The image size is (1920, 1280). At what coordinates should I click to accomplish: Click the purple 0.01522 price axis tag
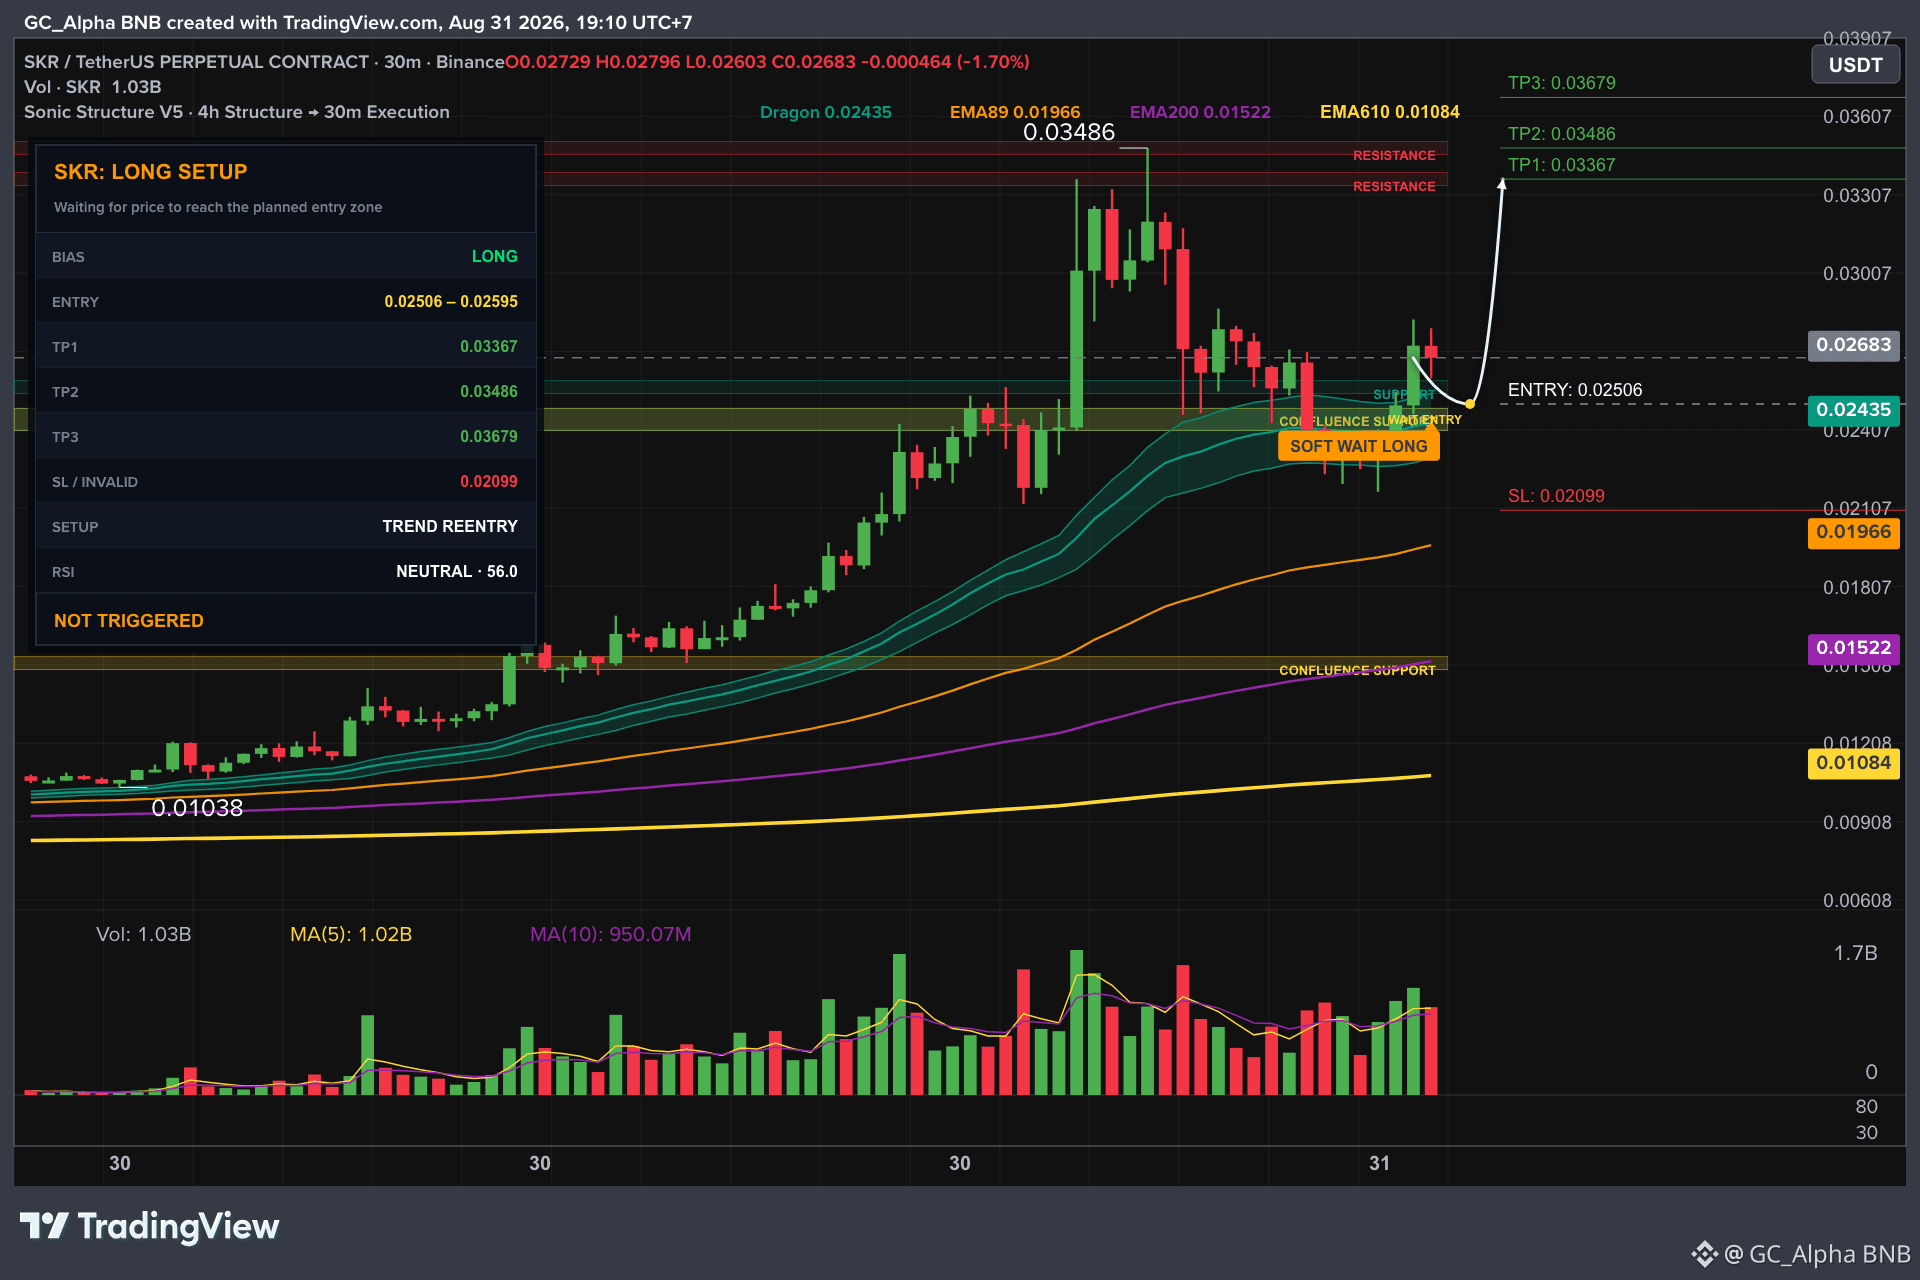[x=1854, y=648]
